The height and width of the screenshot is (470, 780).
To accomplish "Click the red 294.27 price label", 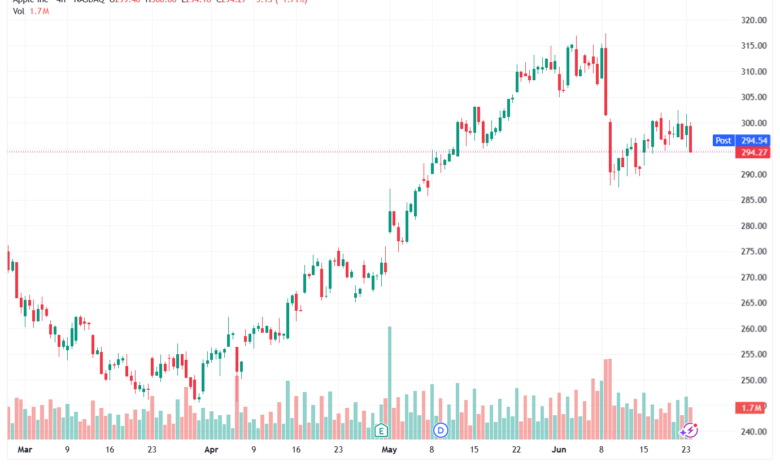I will [753, 152].
